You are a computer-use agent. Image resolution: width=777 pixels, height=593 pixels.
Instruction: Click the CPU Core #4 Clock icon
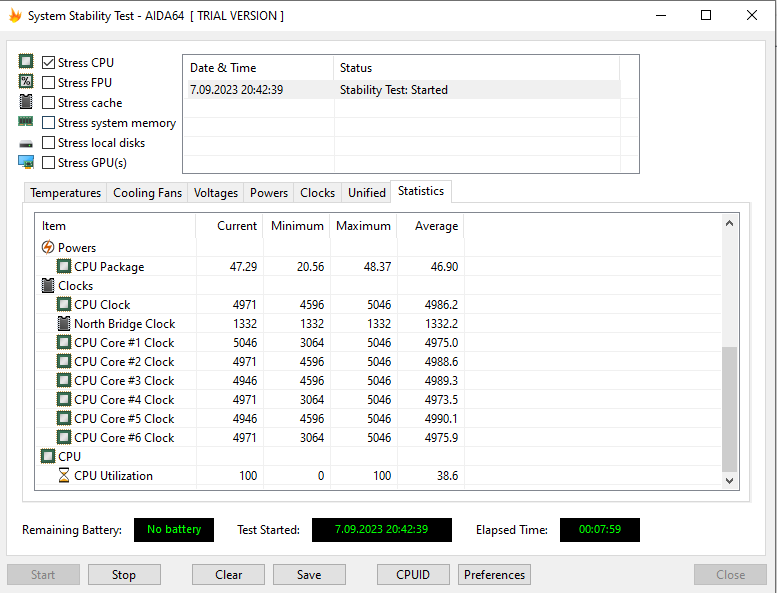64,399
